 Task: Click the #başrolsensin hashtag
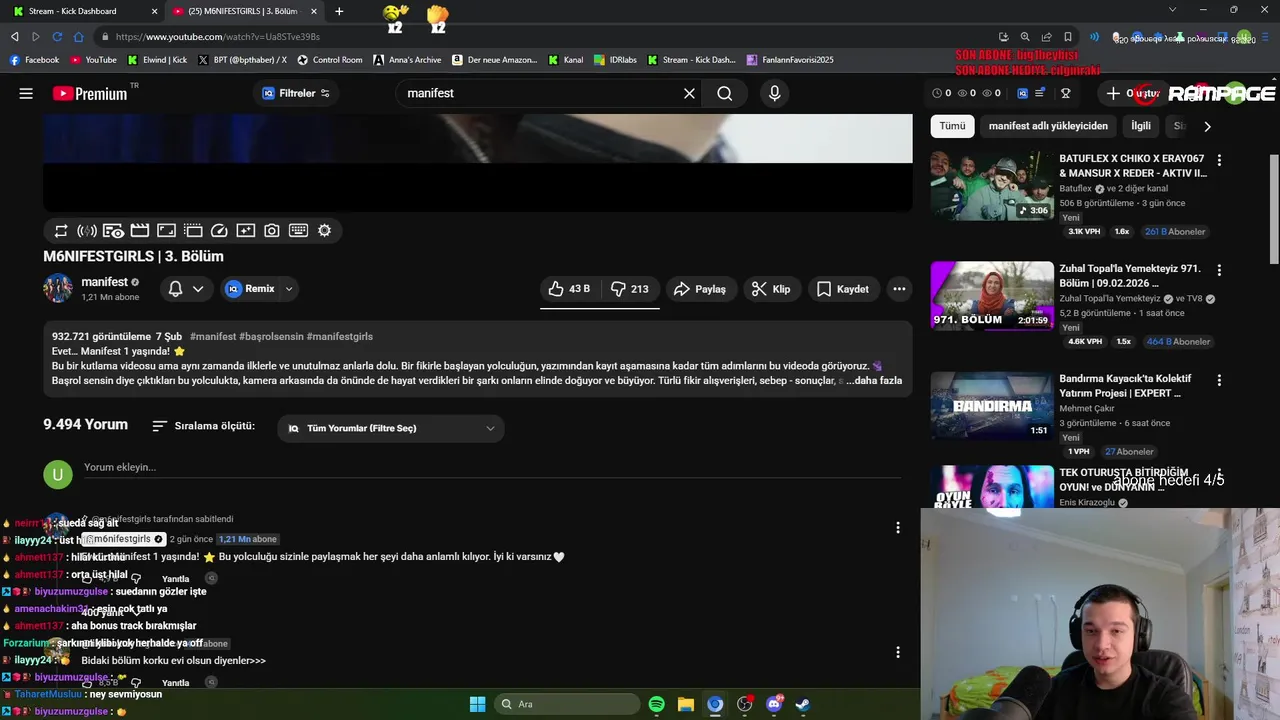[x=272, y=337]
